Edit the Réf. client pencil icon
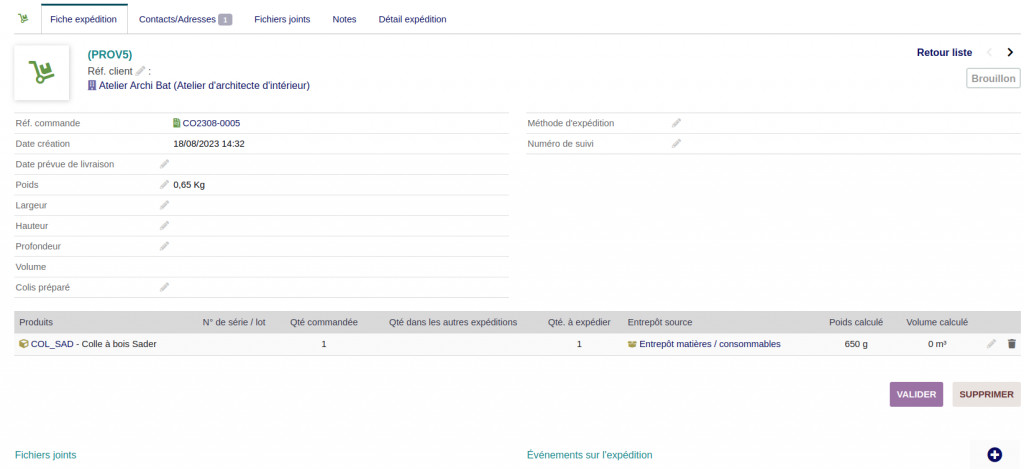Screen dimensions: 1024x469 point(141,71)
